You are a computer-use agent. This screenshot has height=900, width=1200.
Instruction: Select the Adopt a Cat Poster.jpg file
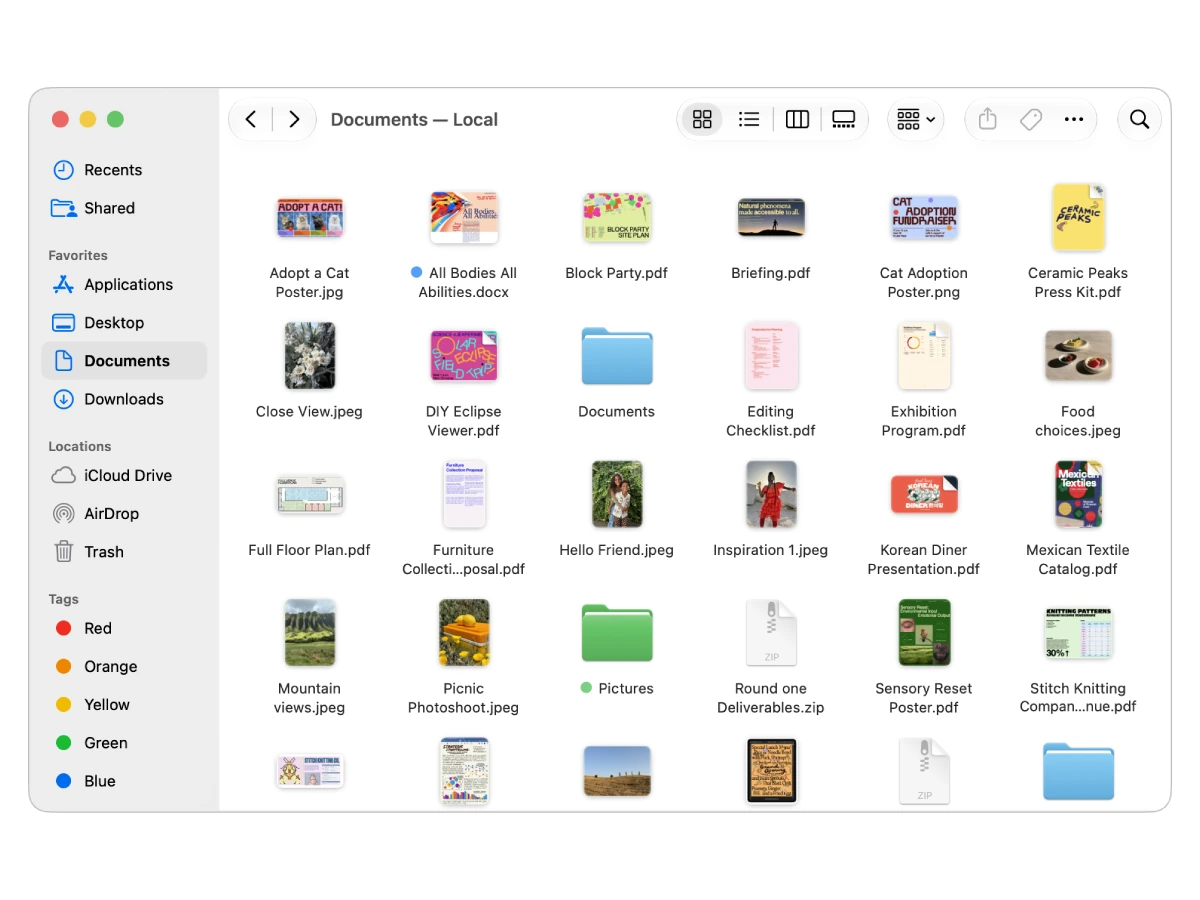point(310,217)
